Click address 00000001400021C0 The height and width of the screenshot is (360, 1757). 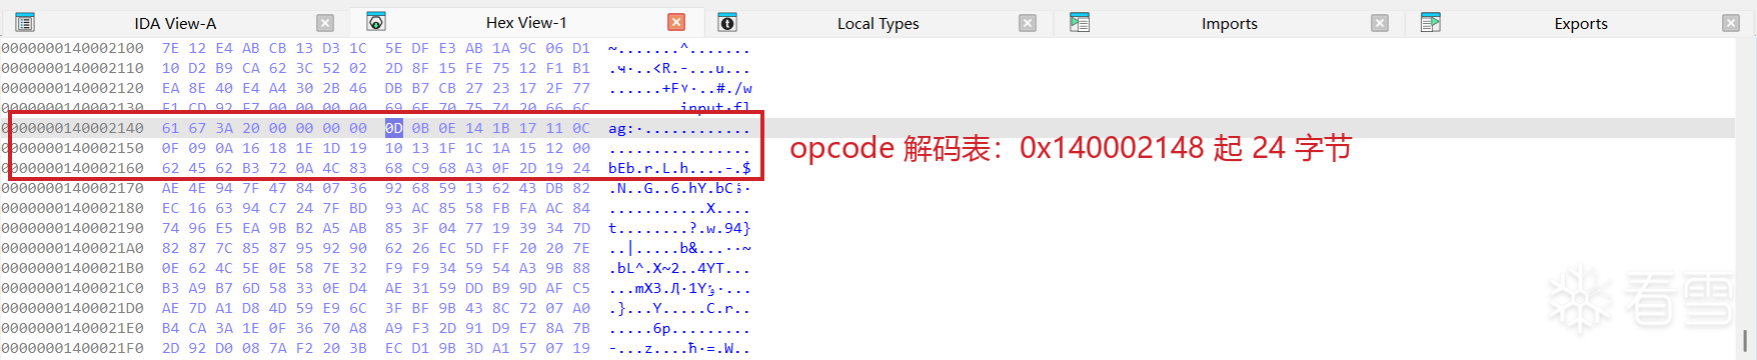tap(73, 288)
